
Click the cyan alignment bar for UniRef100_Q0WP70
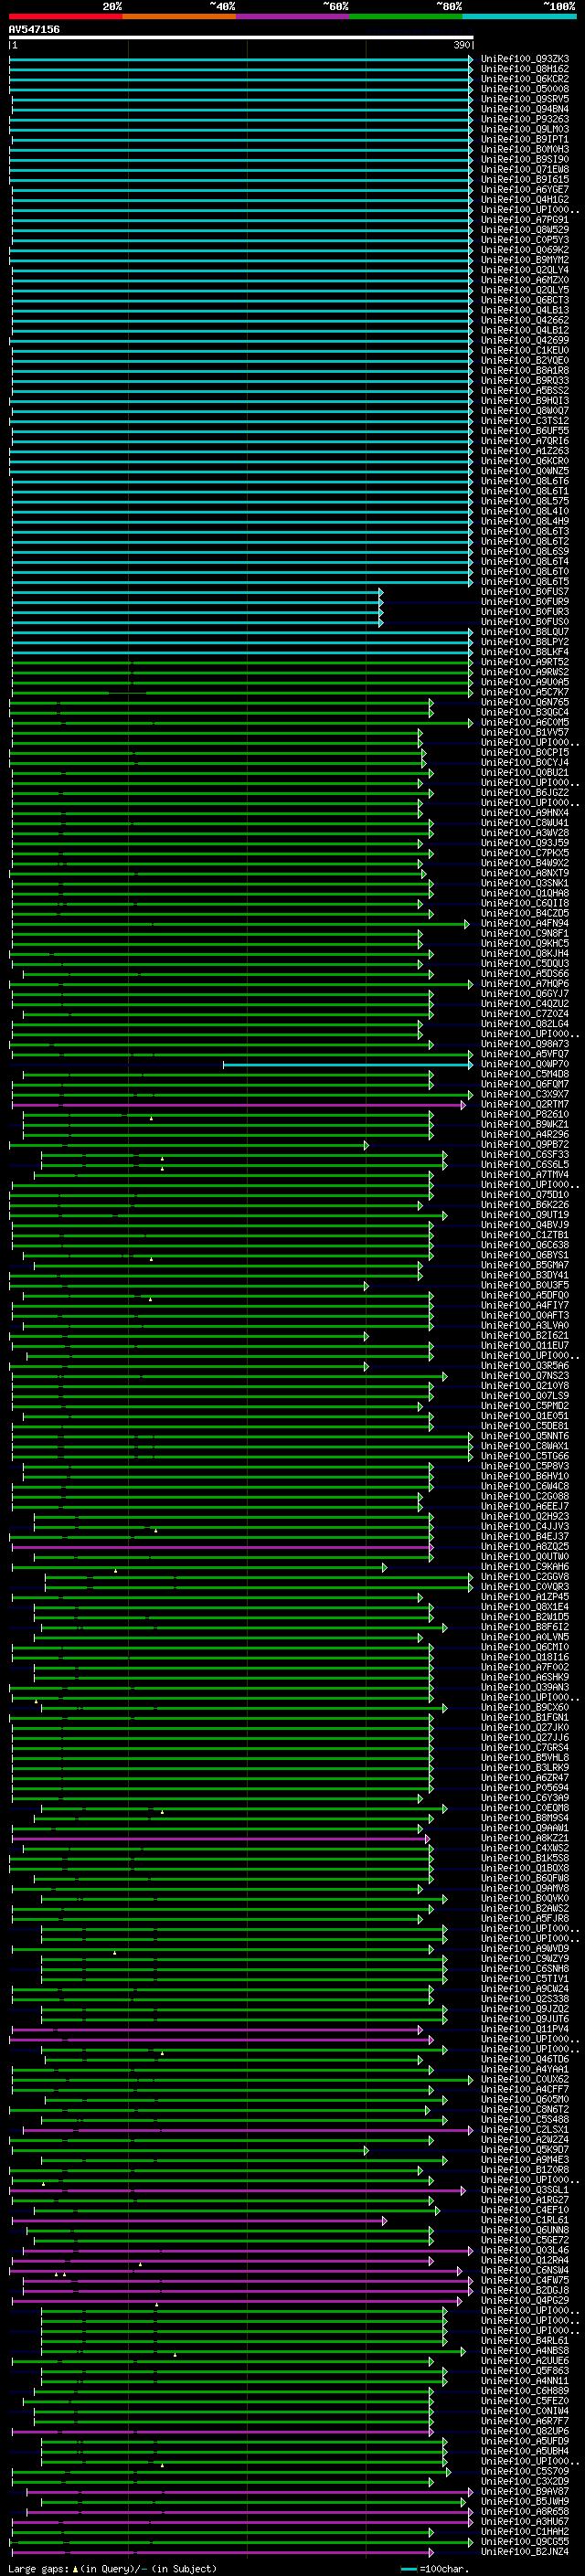click(347, 1064)
